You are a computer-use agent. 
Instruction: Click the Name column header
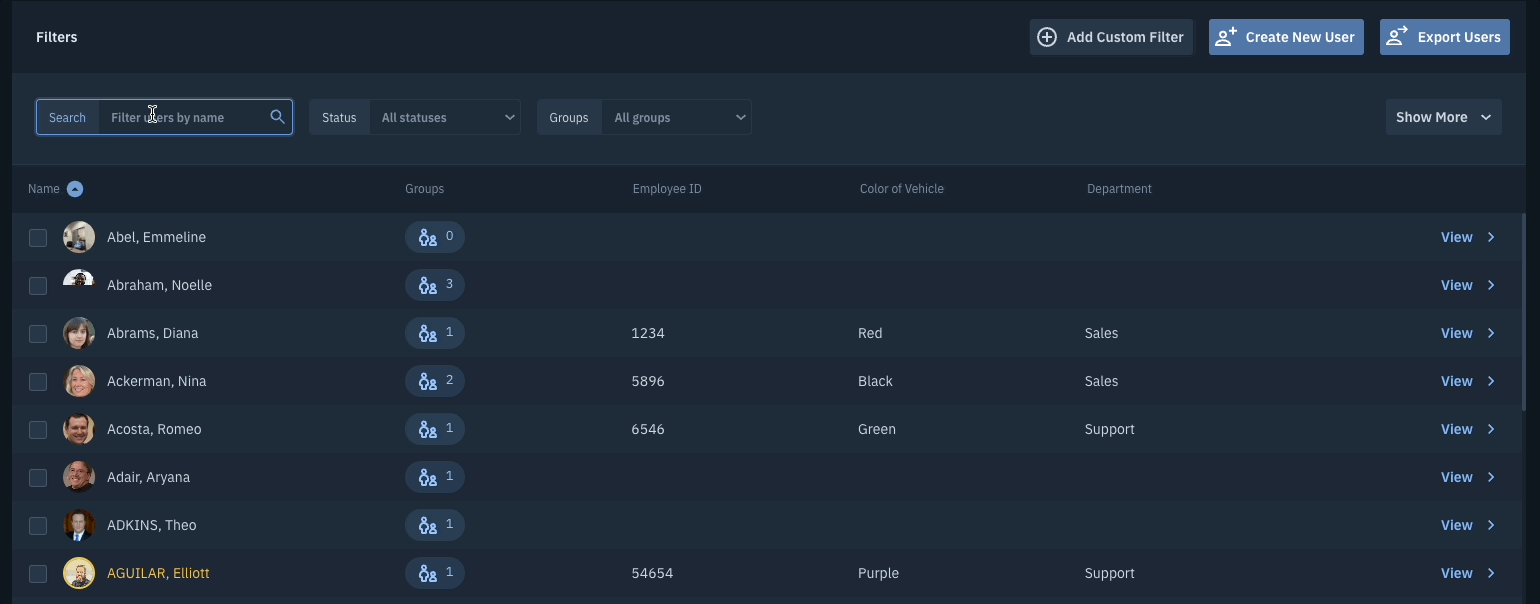pos(44,189)
